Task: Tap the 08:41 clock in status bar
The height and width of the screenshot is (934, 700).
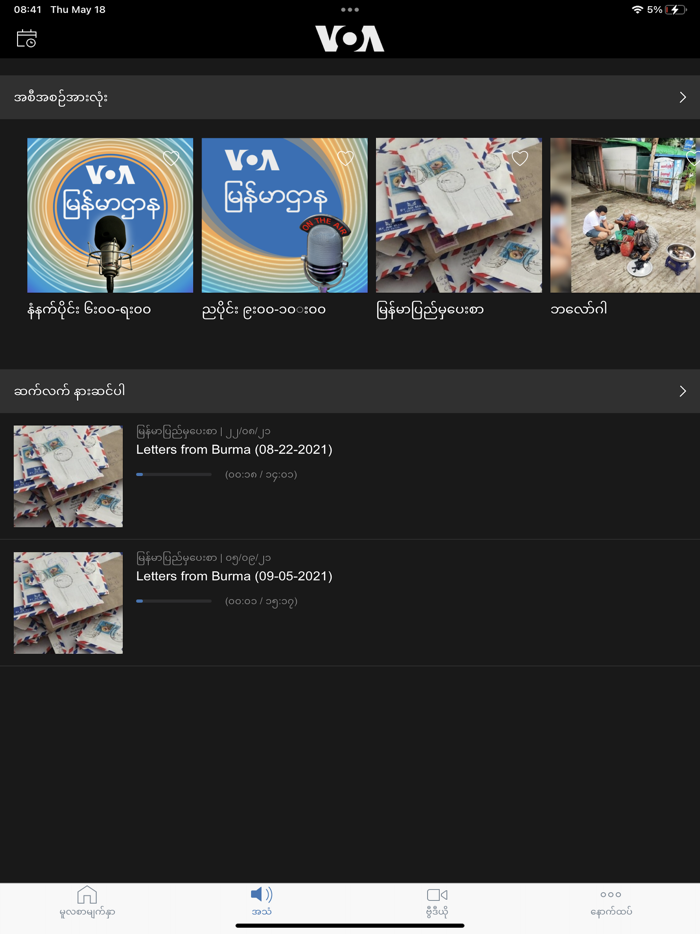Action: pyautogui.click(x=27, y=10)
